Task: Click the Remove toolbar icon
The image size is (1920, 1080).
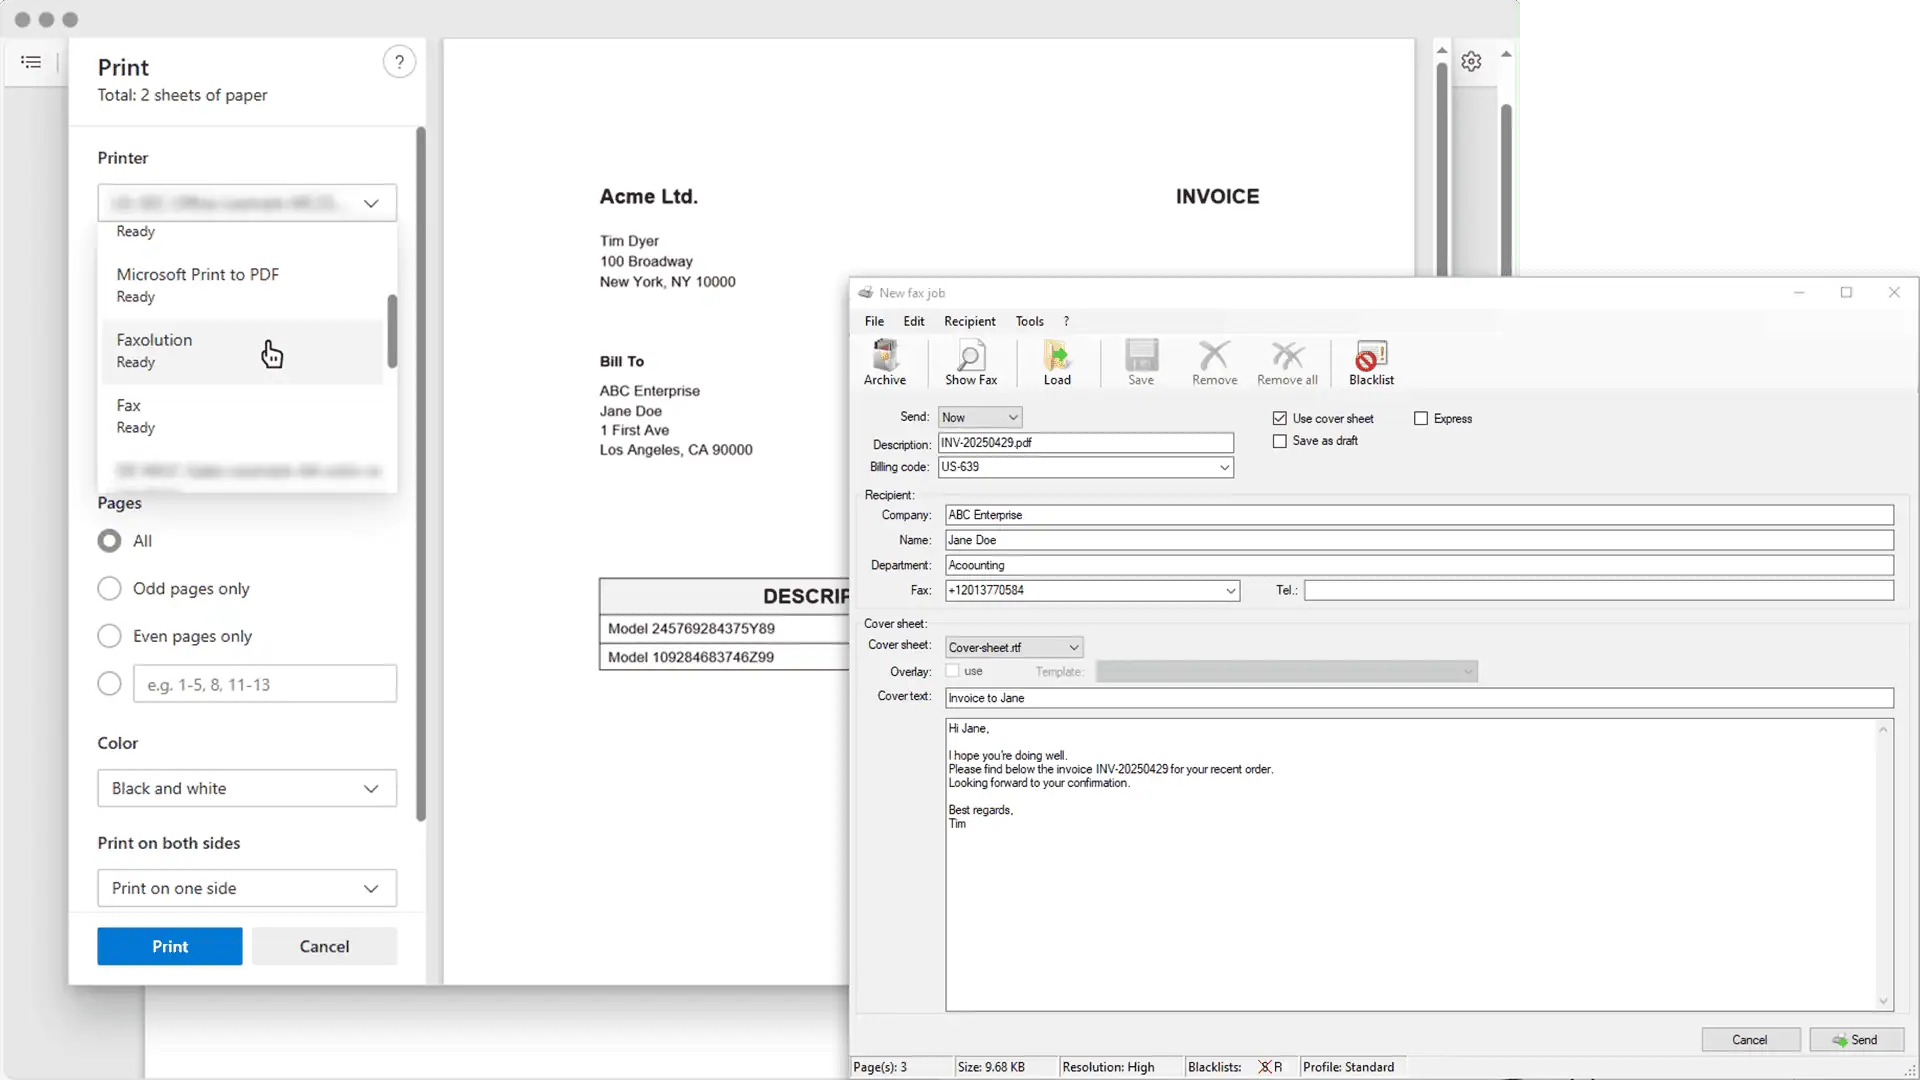Action: [1214, 362]
